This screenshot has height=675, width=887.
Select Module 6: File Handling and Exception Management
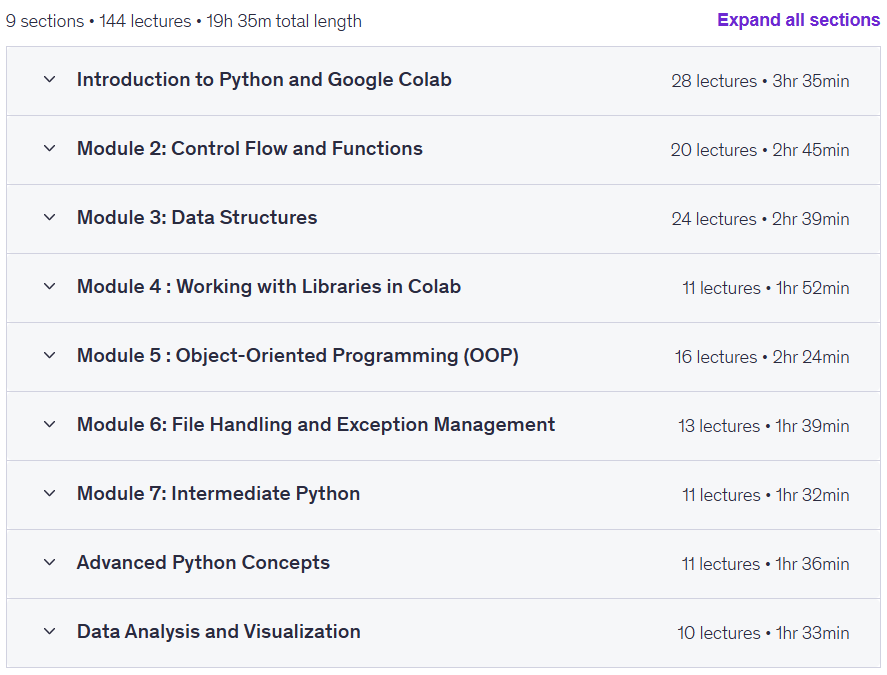[x=316, y=425]
